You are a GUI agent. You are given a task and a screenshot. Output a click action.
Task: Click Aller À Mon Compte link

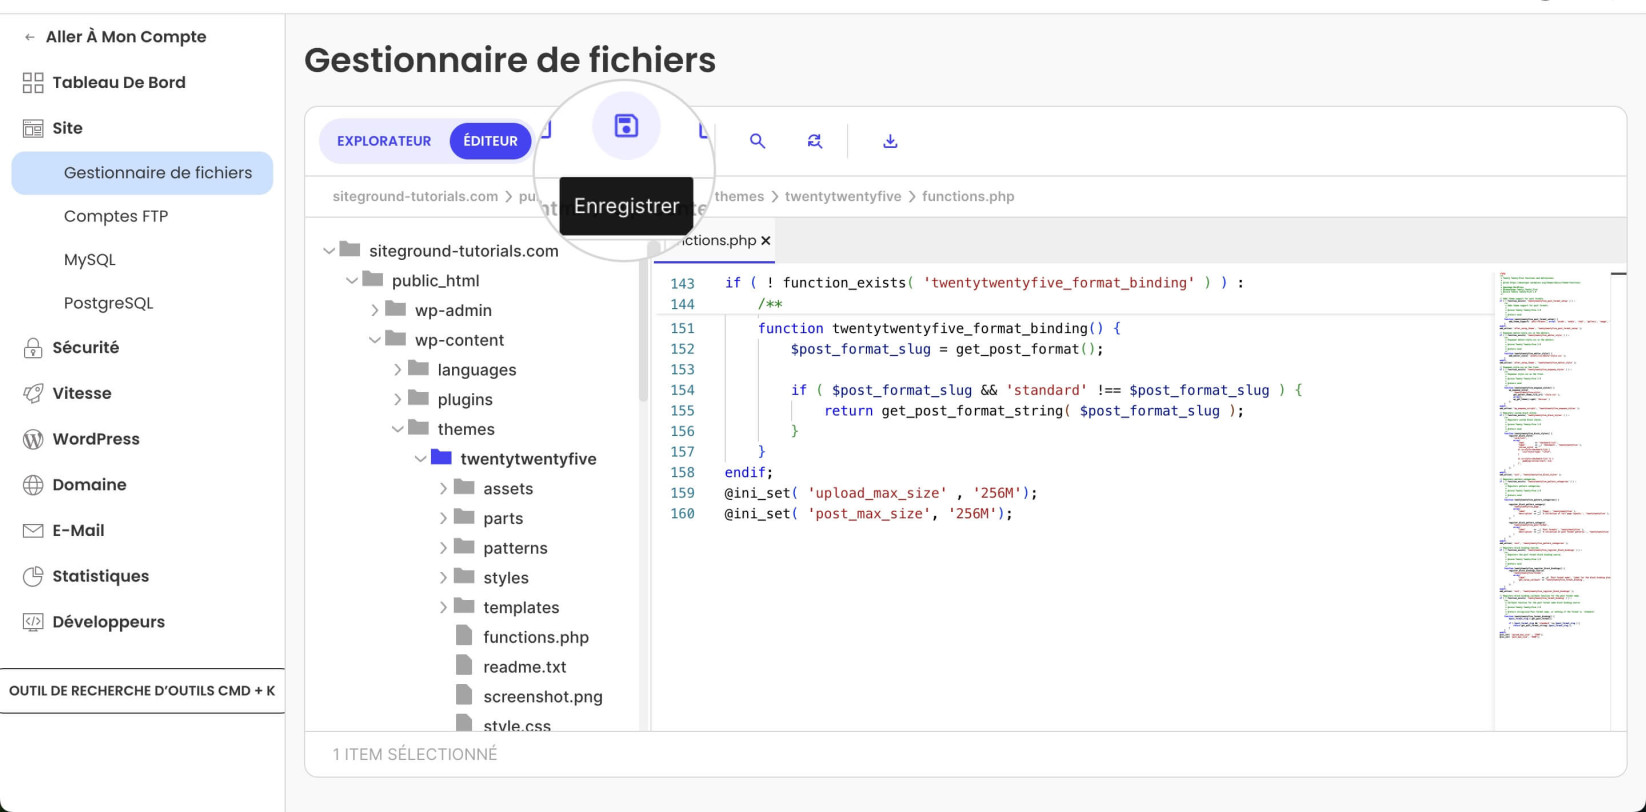126,37
